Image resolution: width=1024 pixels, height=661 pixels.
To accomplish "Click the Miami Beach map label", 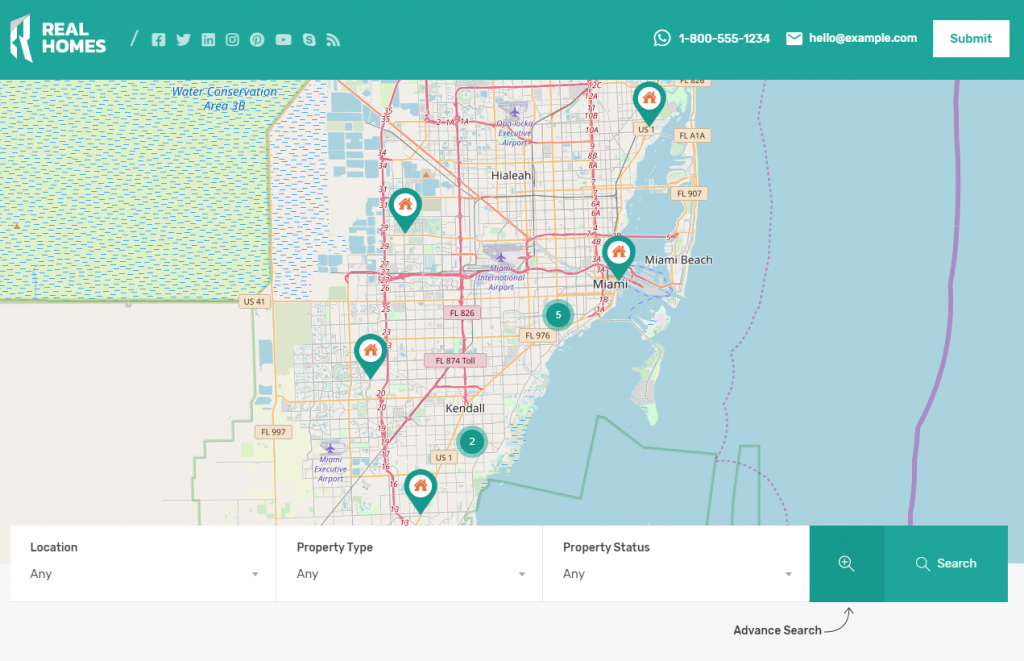I will click(x=679, y=260).
